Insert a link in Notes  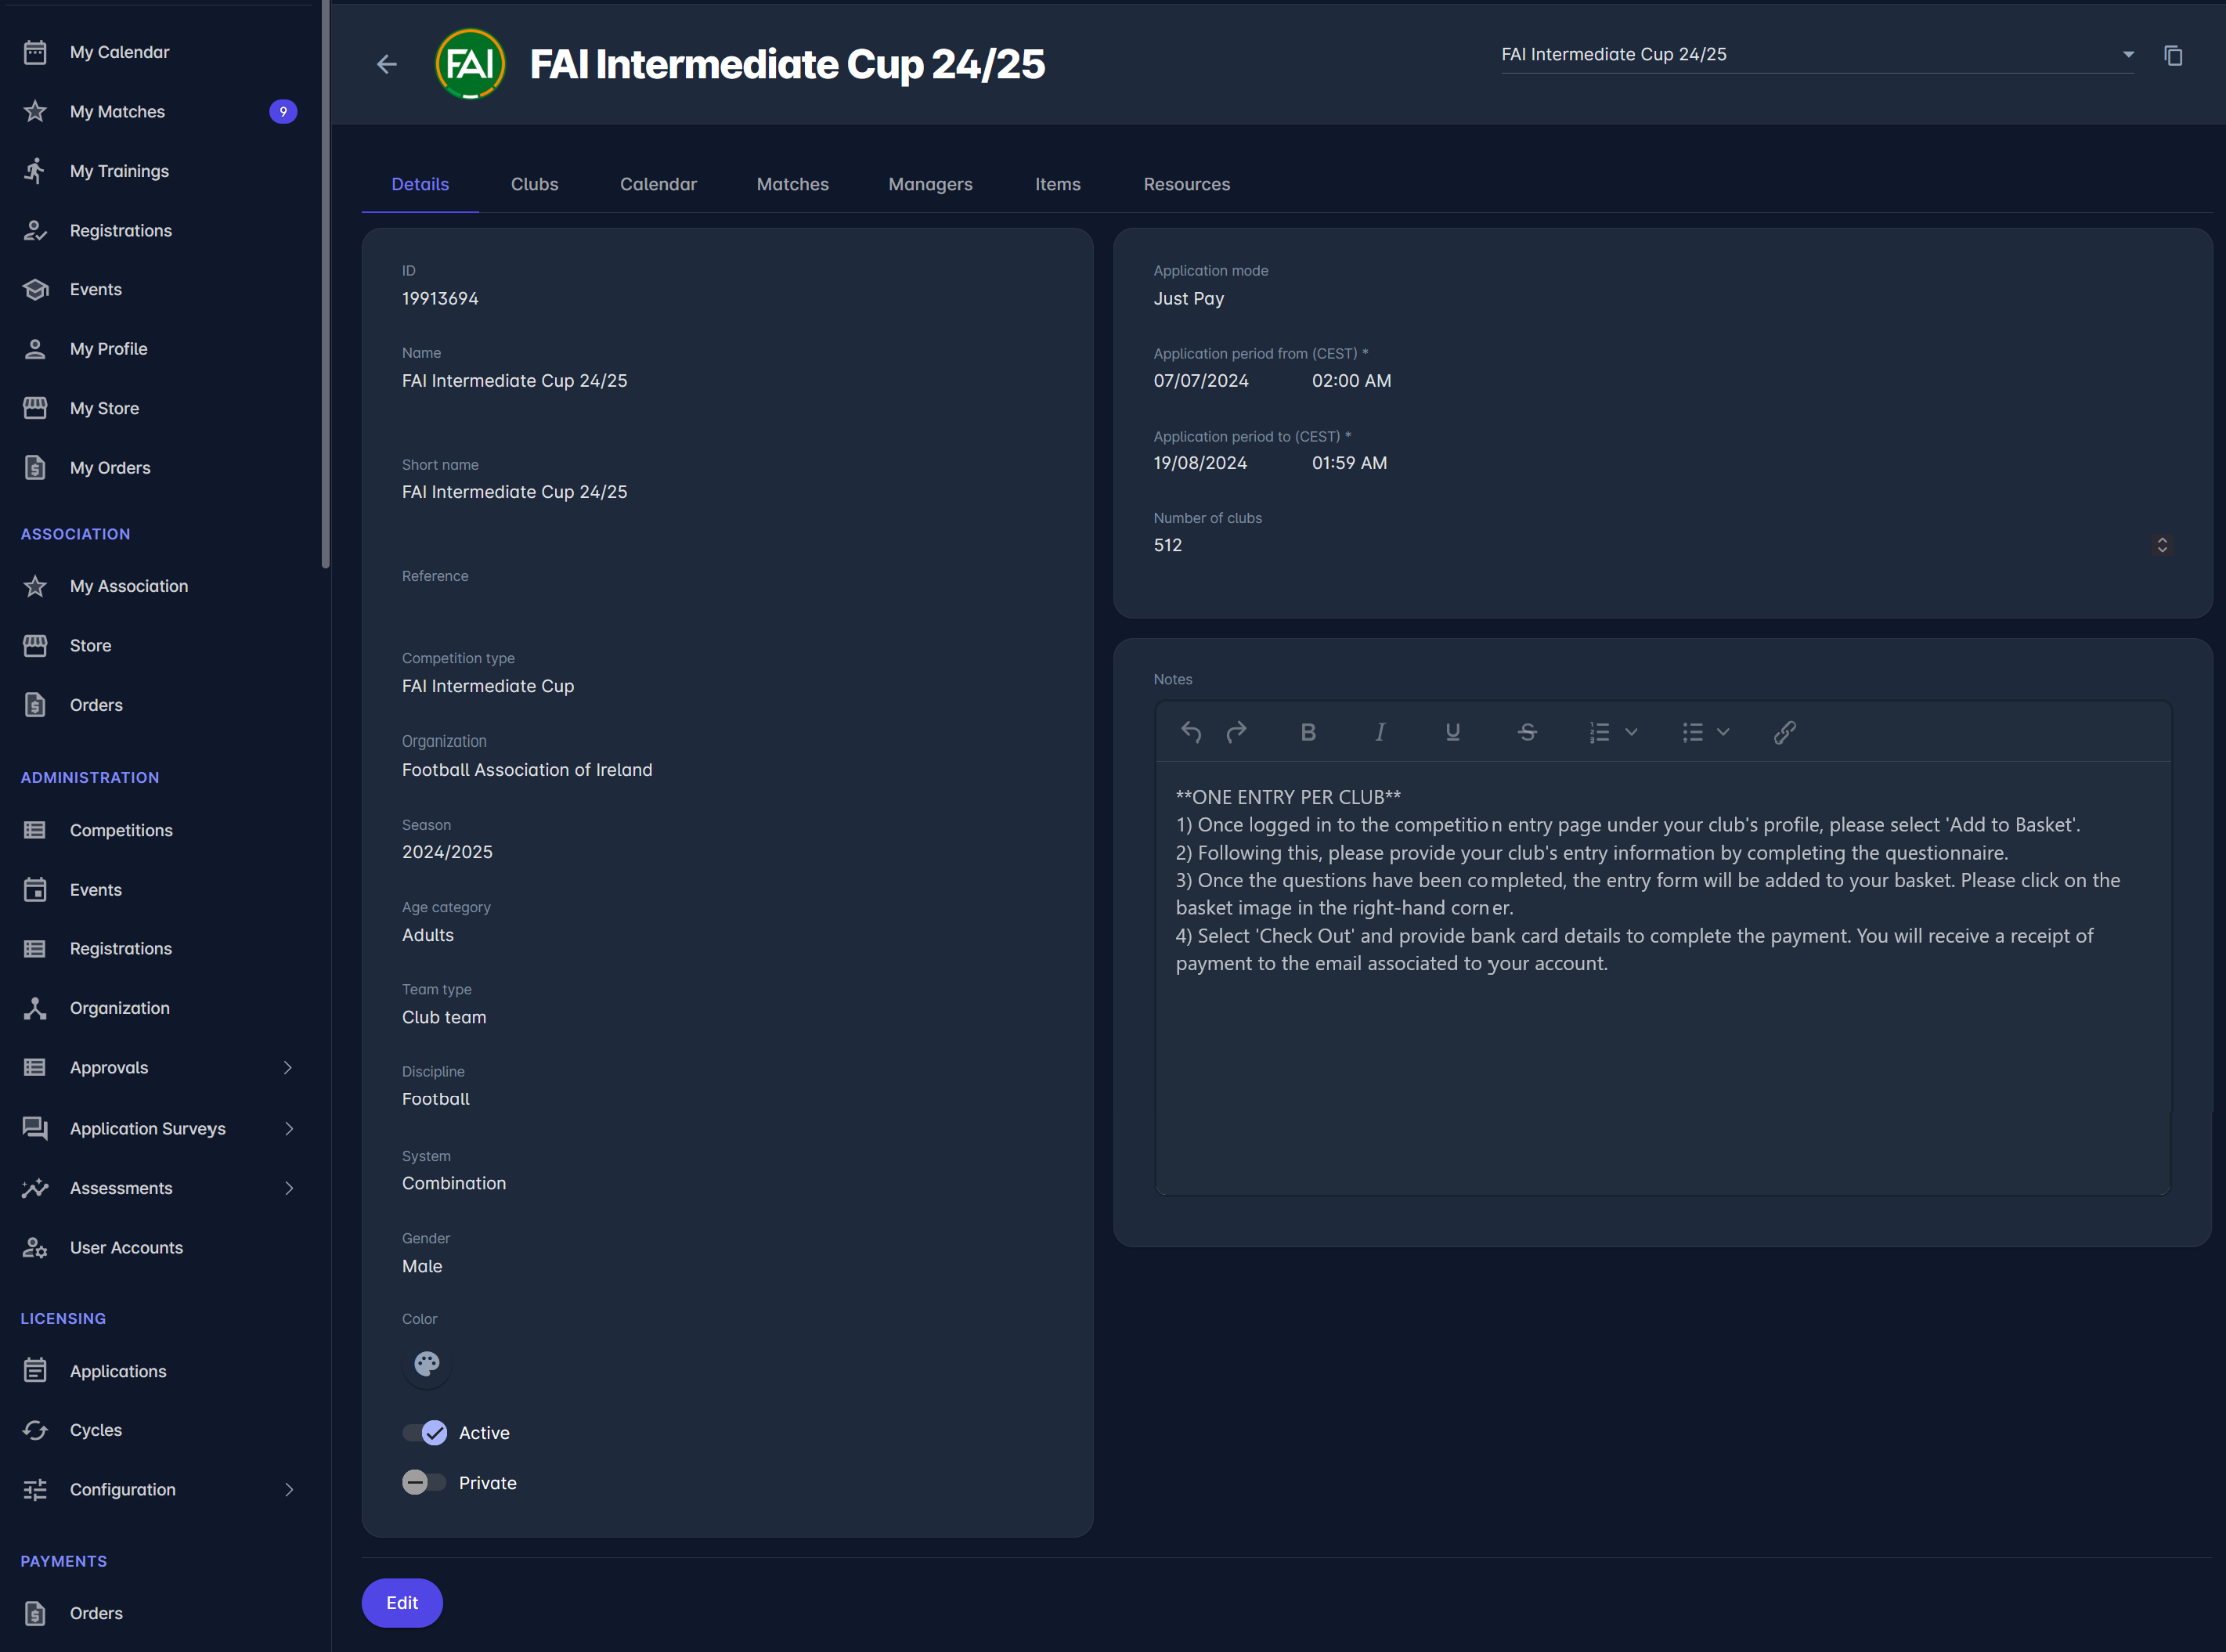[1785, 732]
